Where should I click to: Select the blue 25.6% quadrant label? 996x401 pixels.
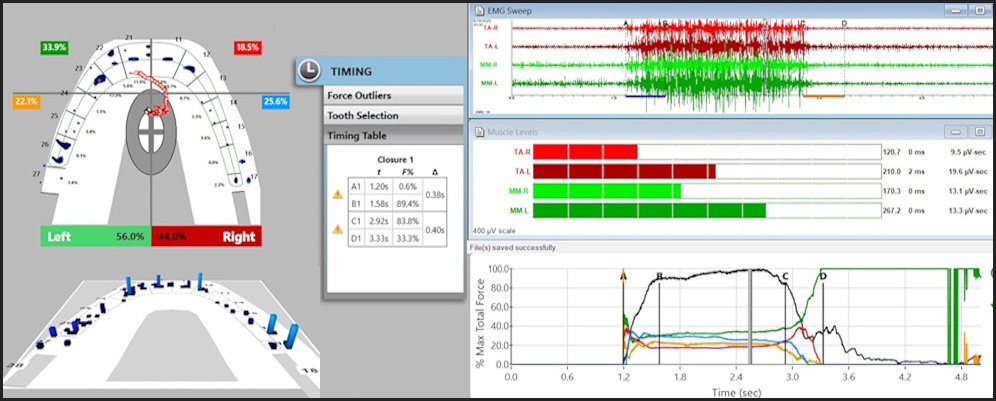pyautogui.click(x=276, y=101)
